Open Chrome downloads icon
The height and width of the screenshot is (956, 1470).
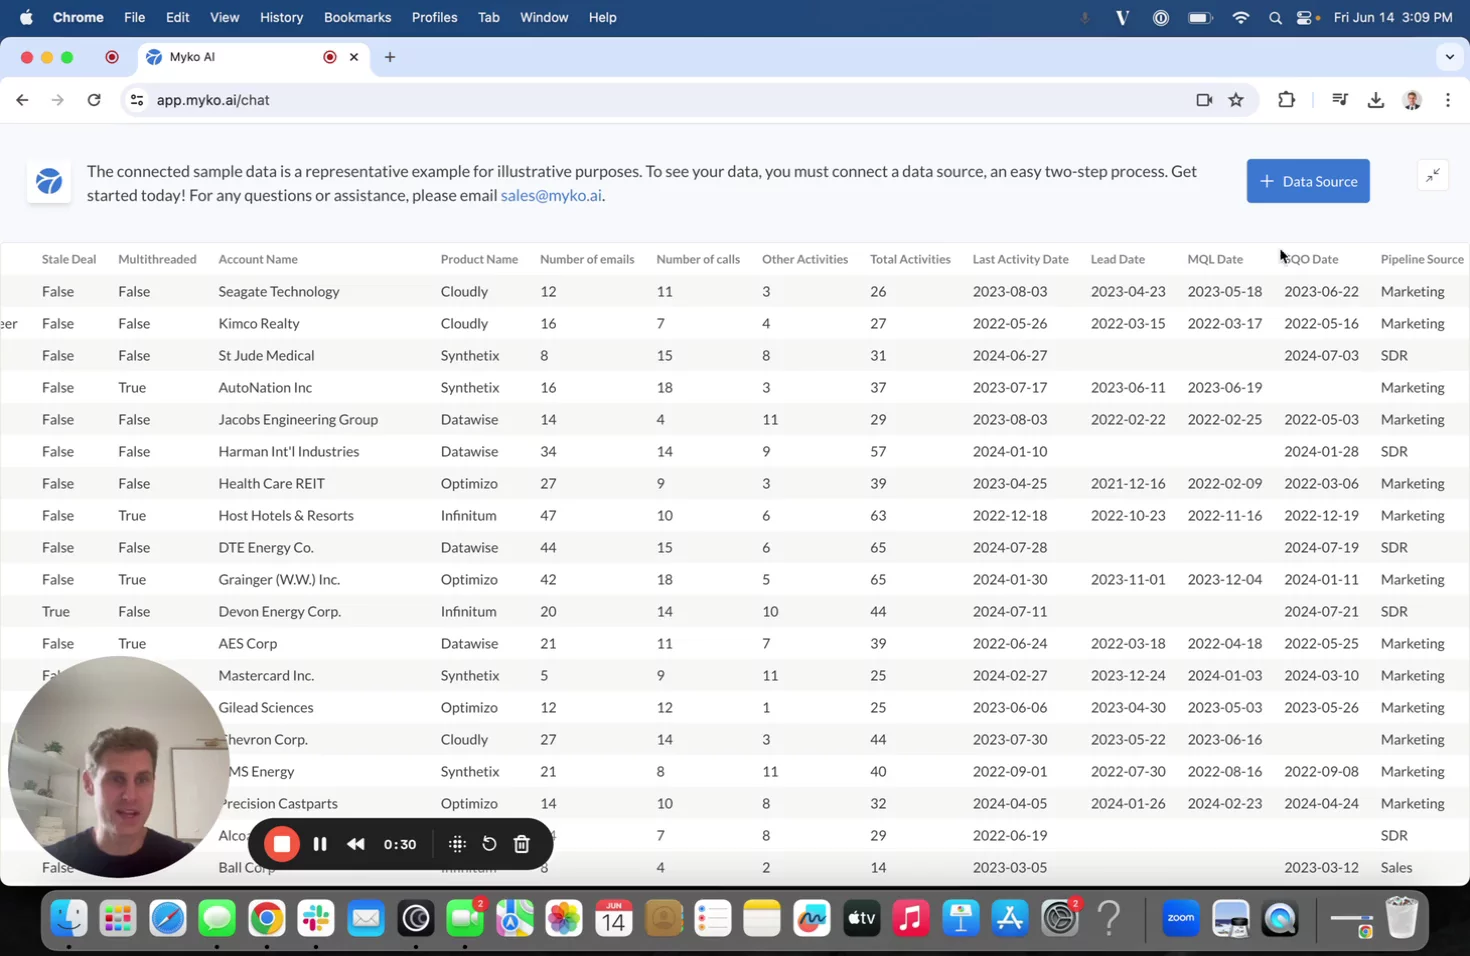[1375, 100]
